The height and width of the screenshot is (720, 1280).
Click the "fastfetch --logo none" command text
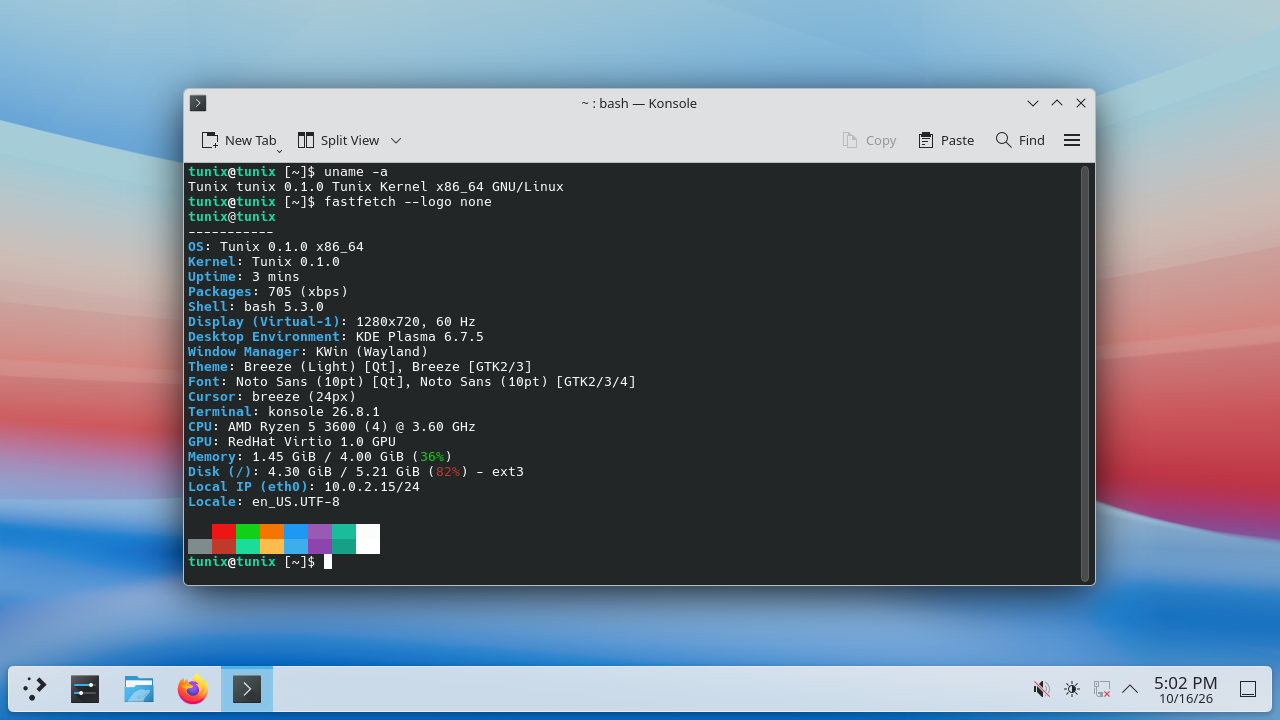[x=408, y=202]
